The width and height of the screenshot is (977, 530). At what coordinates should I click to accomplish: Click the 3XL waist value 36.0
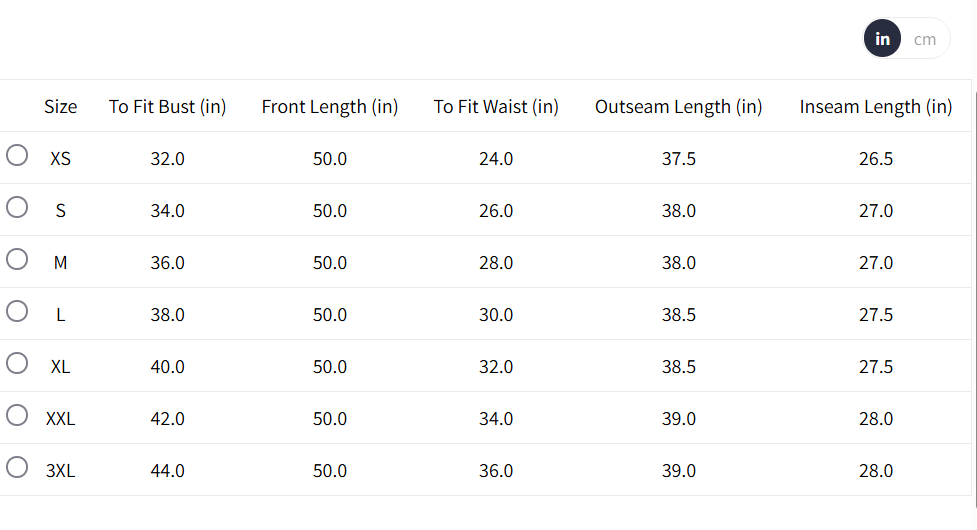[x=496, y=471]
